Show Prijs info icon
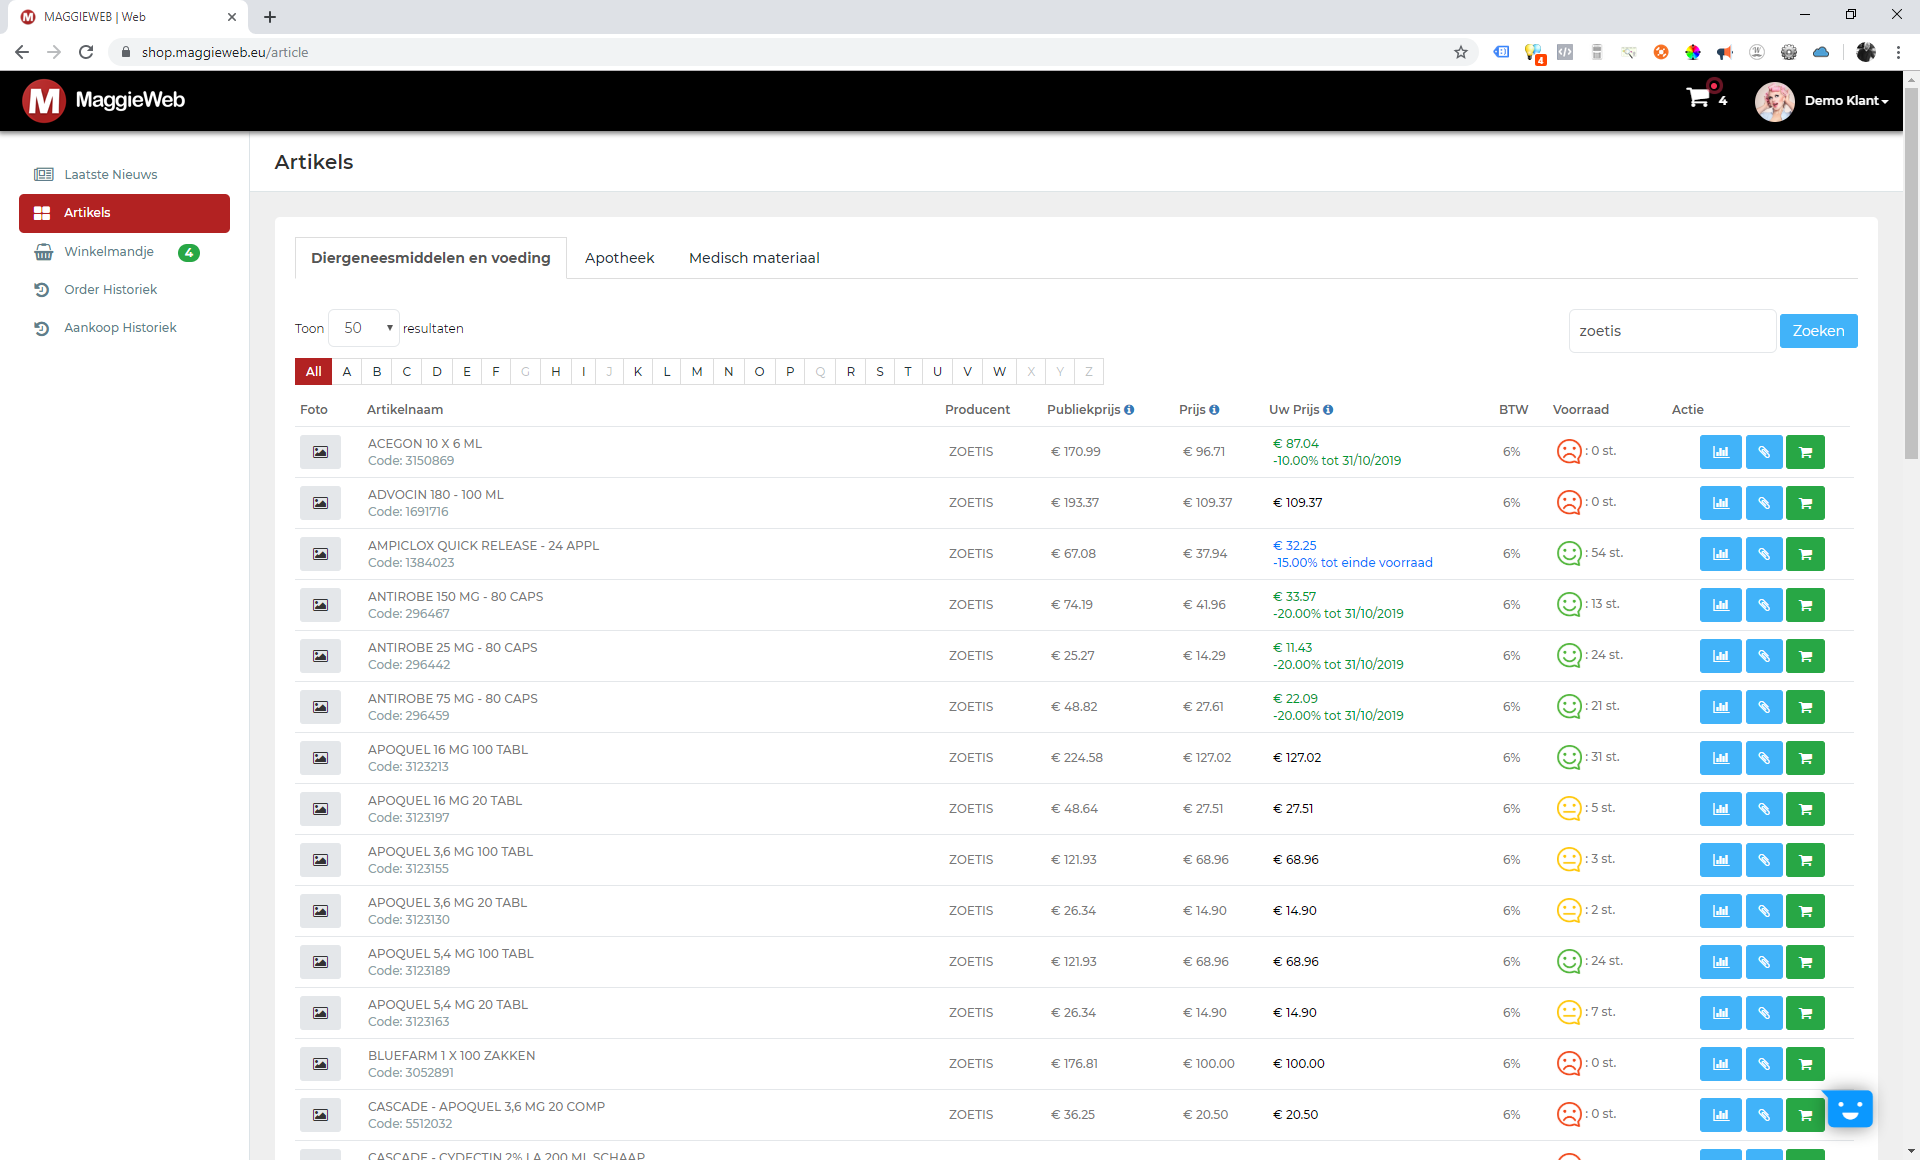Screen dimensions: 1920x1160 1214,410
